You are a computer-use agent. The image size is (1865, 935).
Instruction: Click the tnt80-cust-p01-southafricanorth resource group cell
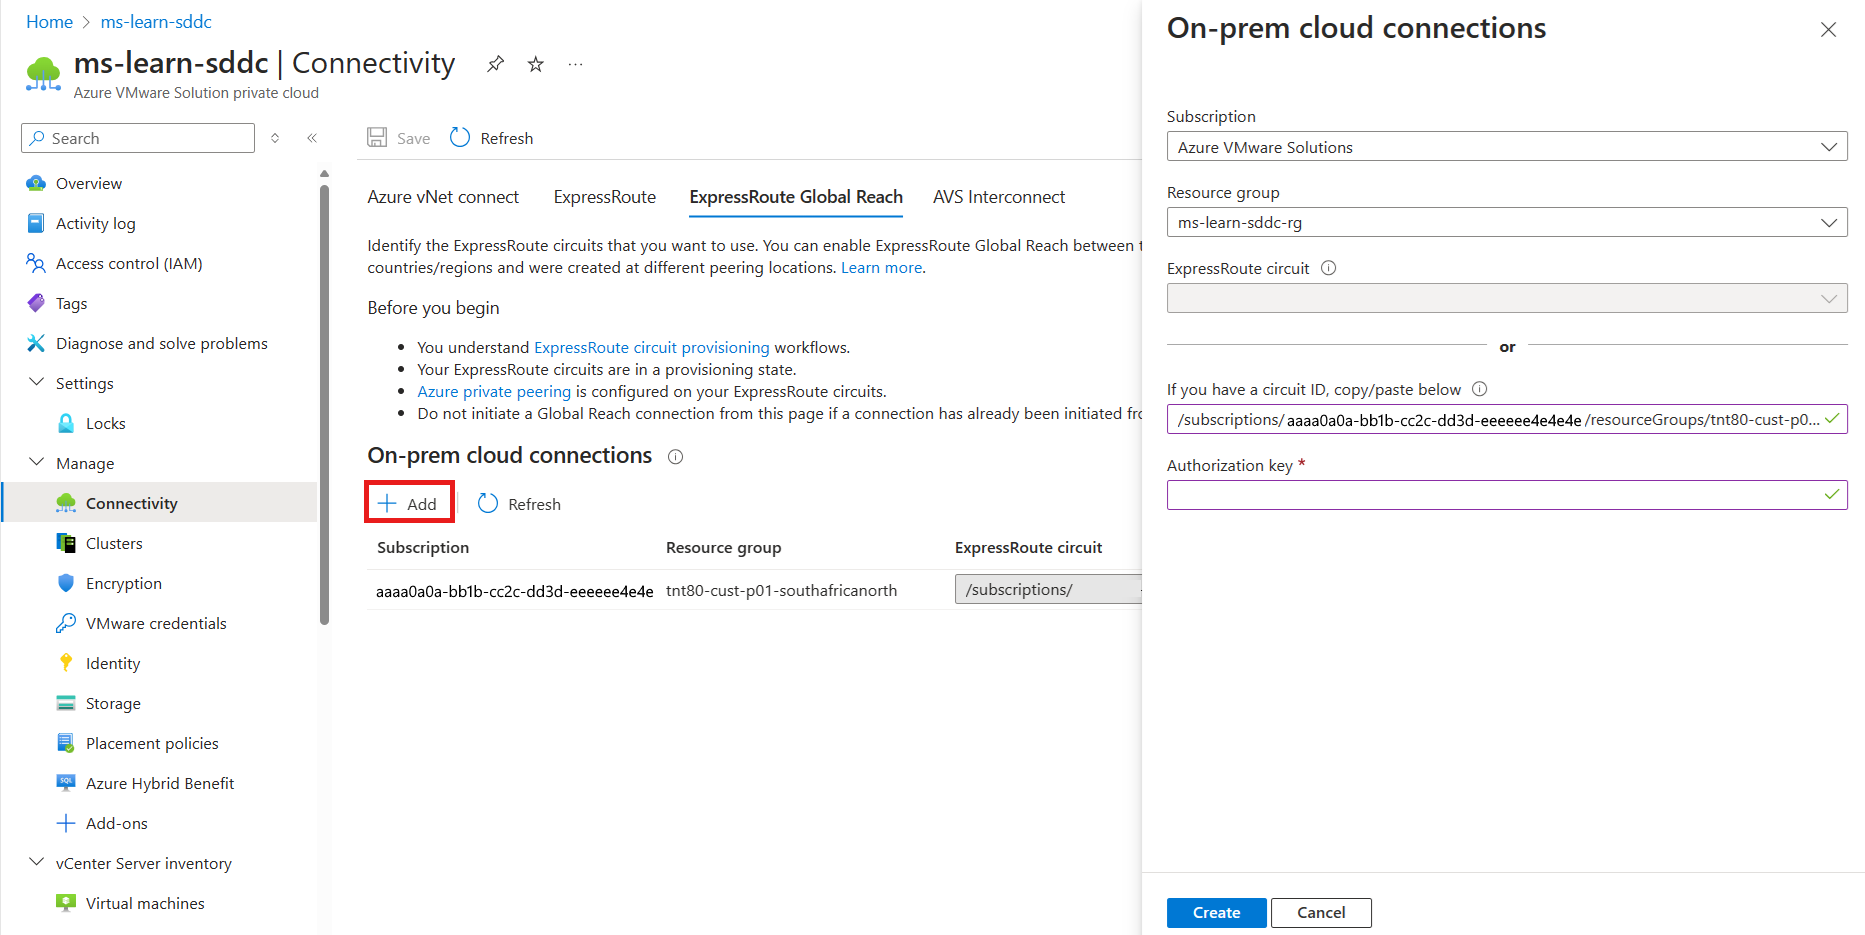click(781, 591)
